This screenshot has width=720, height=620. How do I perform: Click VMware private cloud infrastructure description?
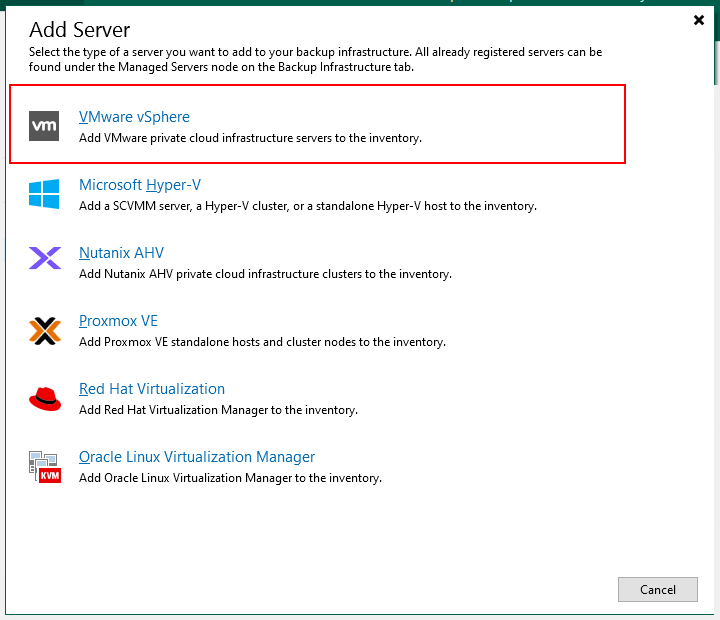point(250,138)
